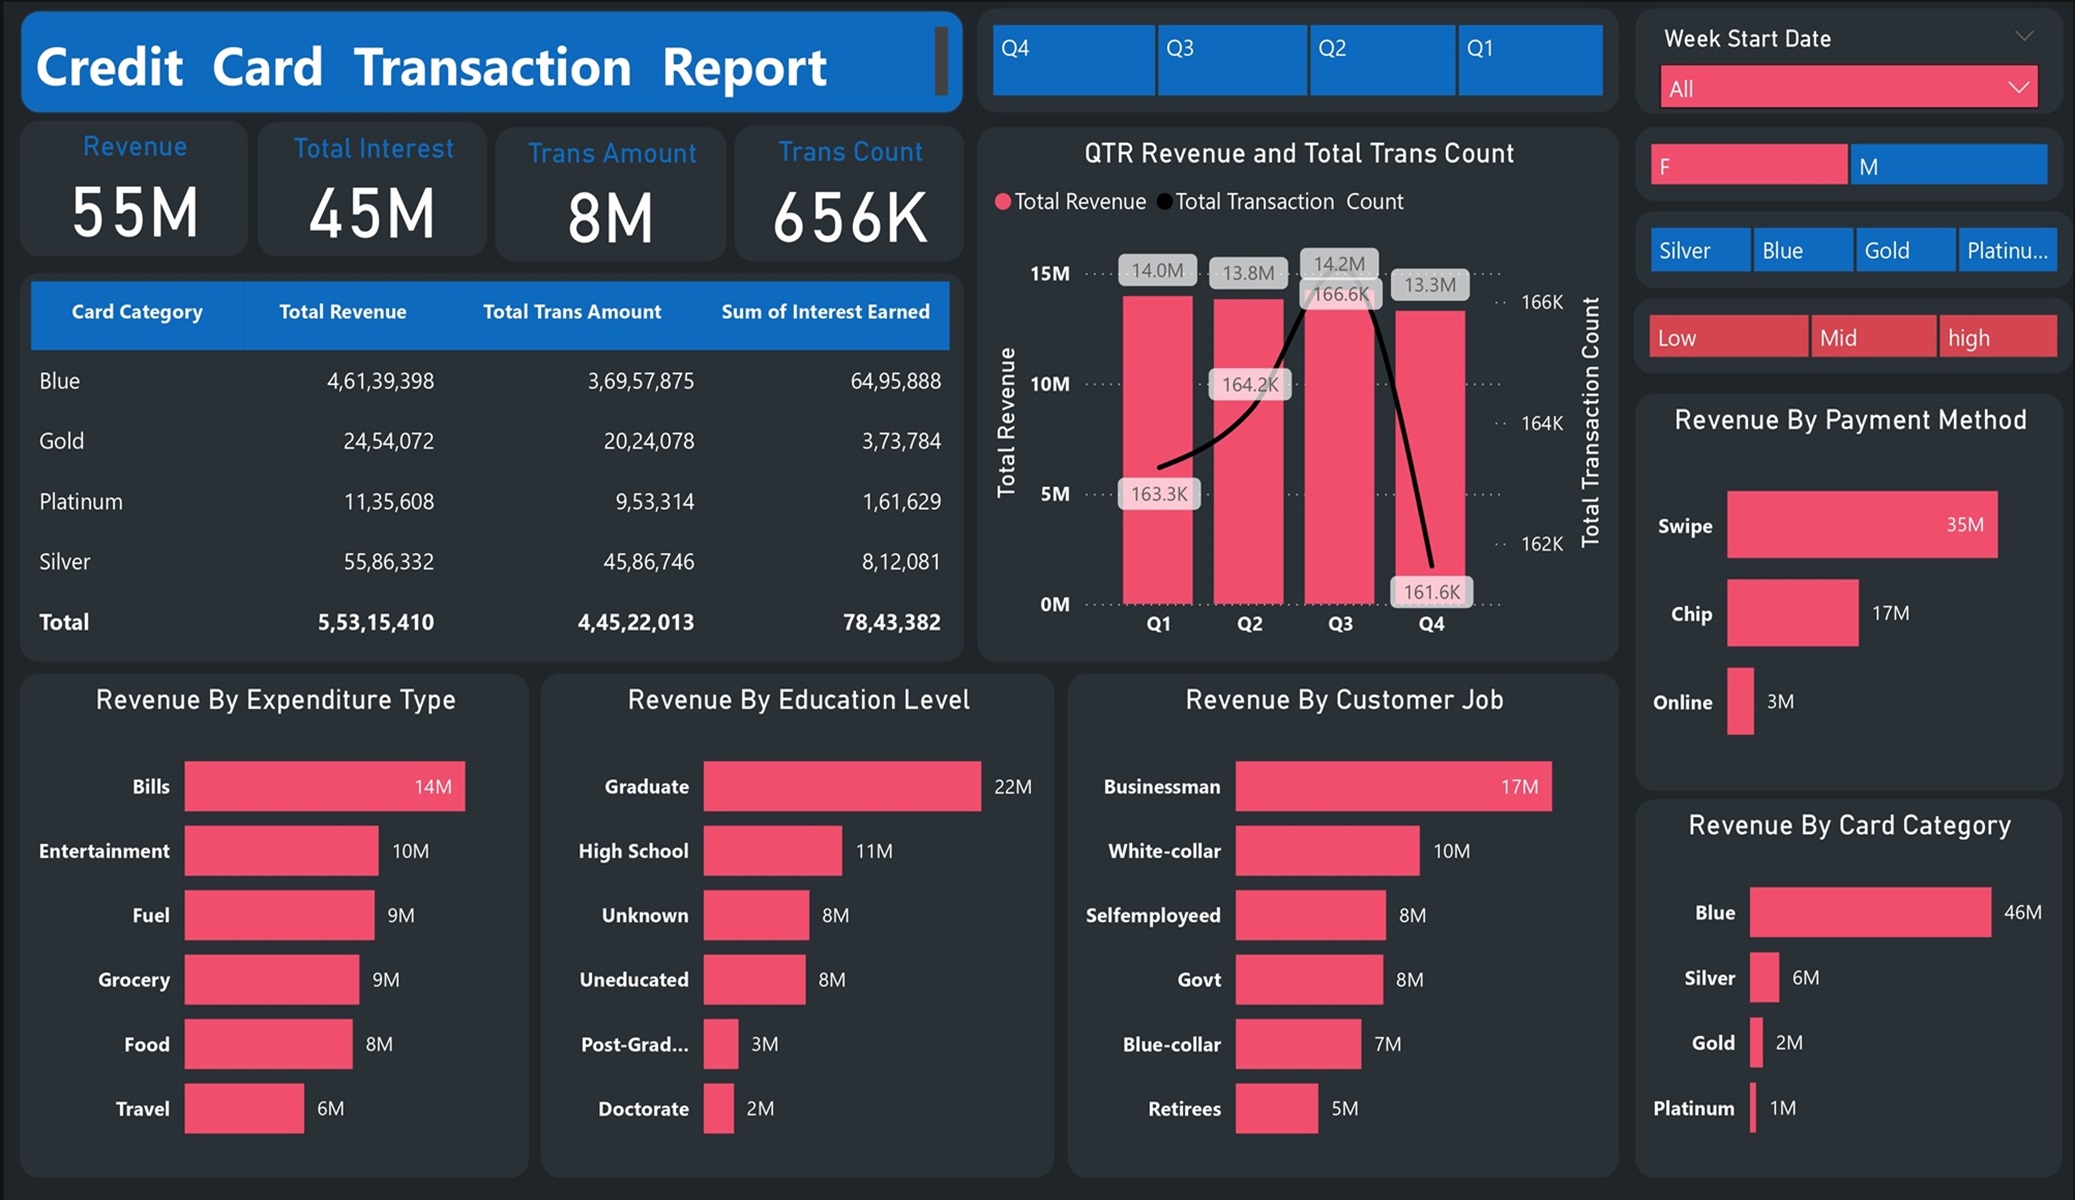Select the Businessman revenue bar
The width and height of the screenshot is (2075, 1200).
[x=1393, y=787]
